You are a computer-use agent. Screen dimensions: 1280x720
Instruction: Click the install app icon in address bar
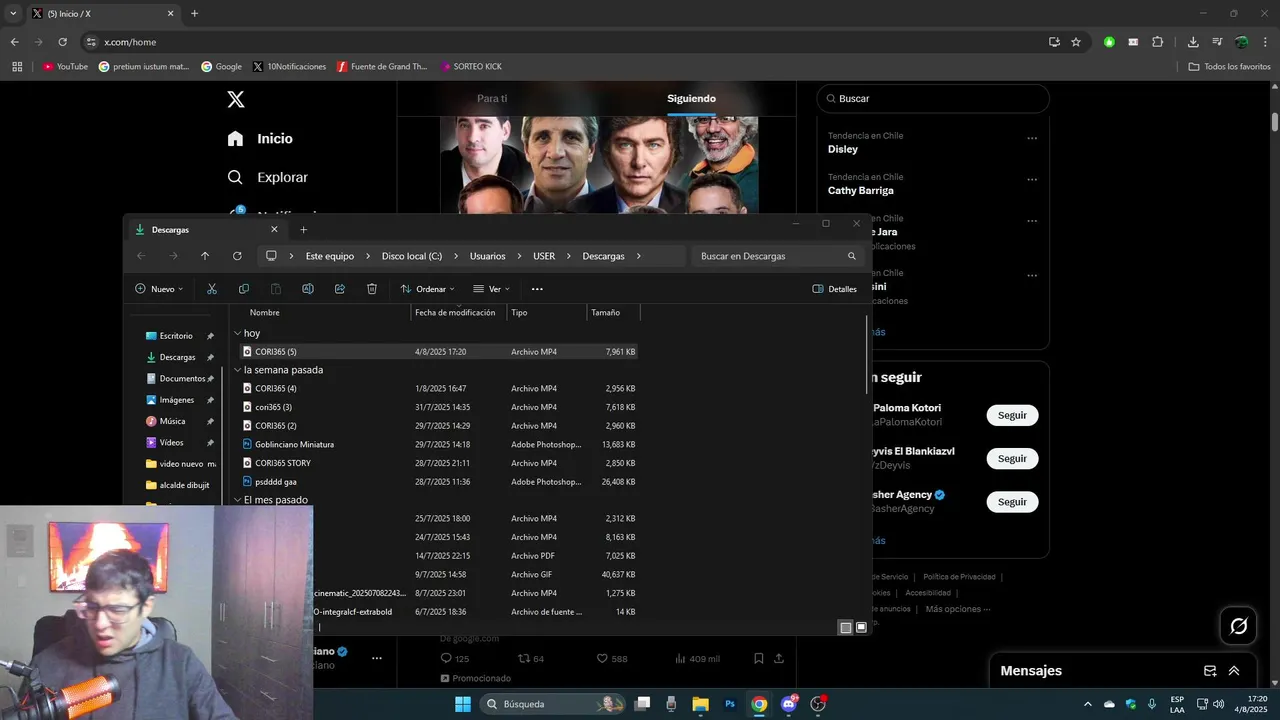click(x=1054, y=42)
